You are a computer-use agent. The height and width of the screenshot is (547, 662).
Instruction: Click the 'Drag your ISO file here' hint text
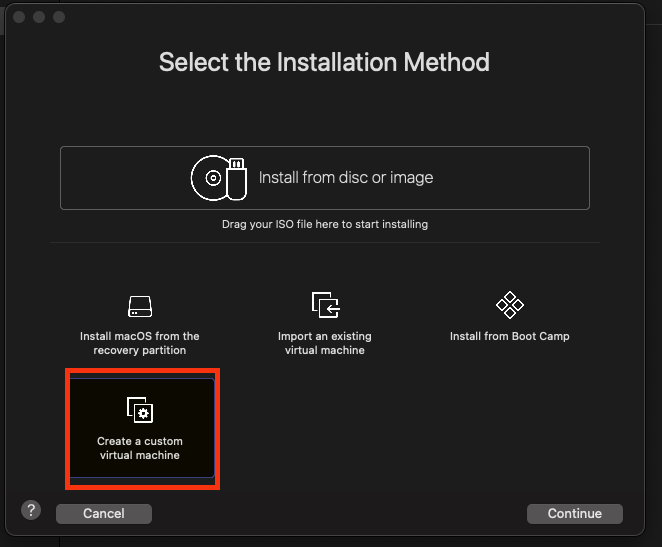(324, 224)
